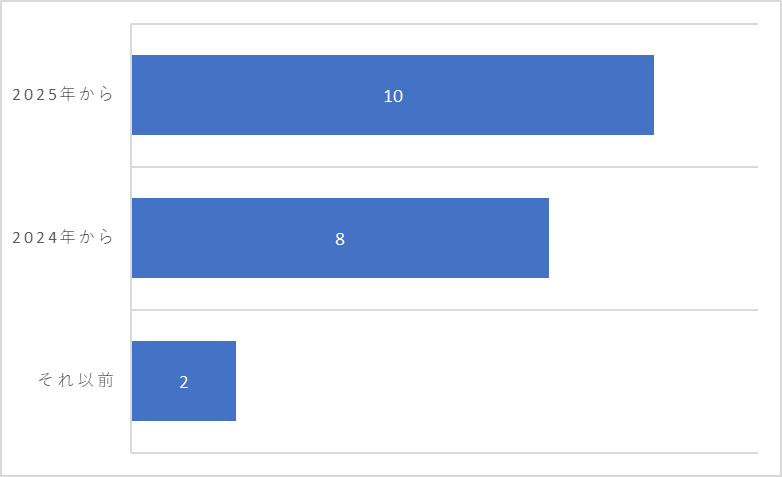Select the 2024年から axis label
The image size is (782, 477).
click(x=63, y=237)
